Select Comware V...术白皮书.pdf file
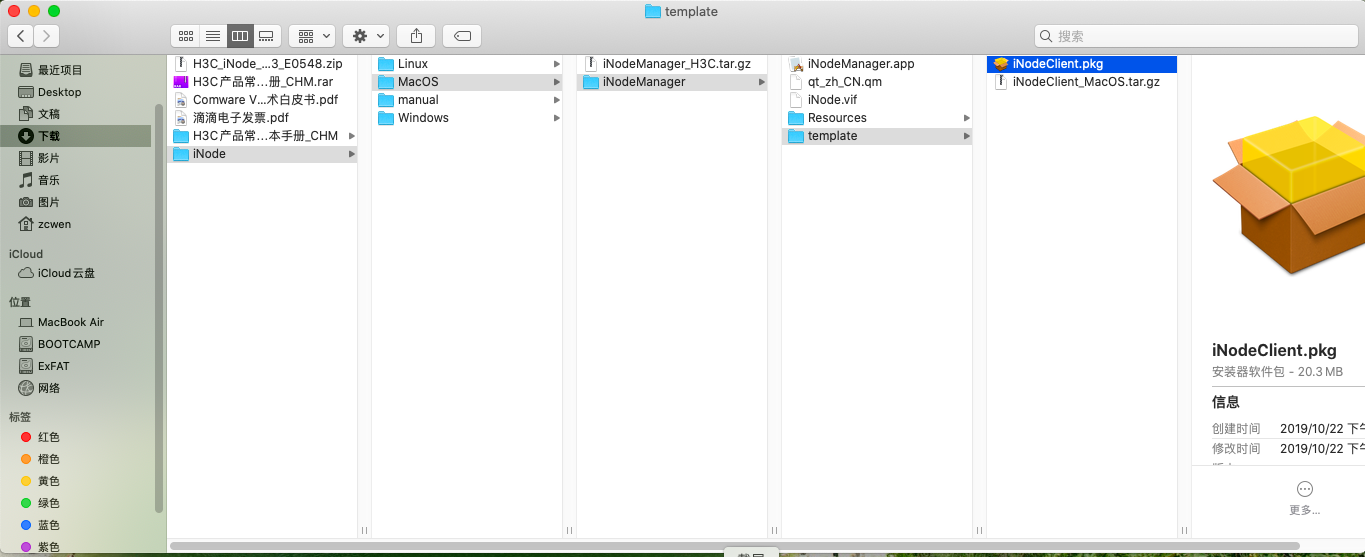Viewport: 1365px width, 557px height. [x=262, y=100]
